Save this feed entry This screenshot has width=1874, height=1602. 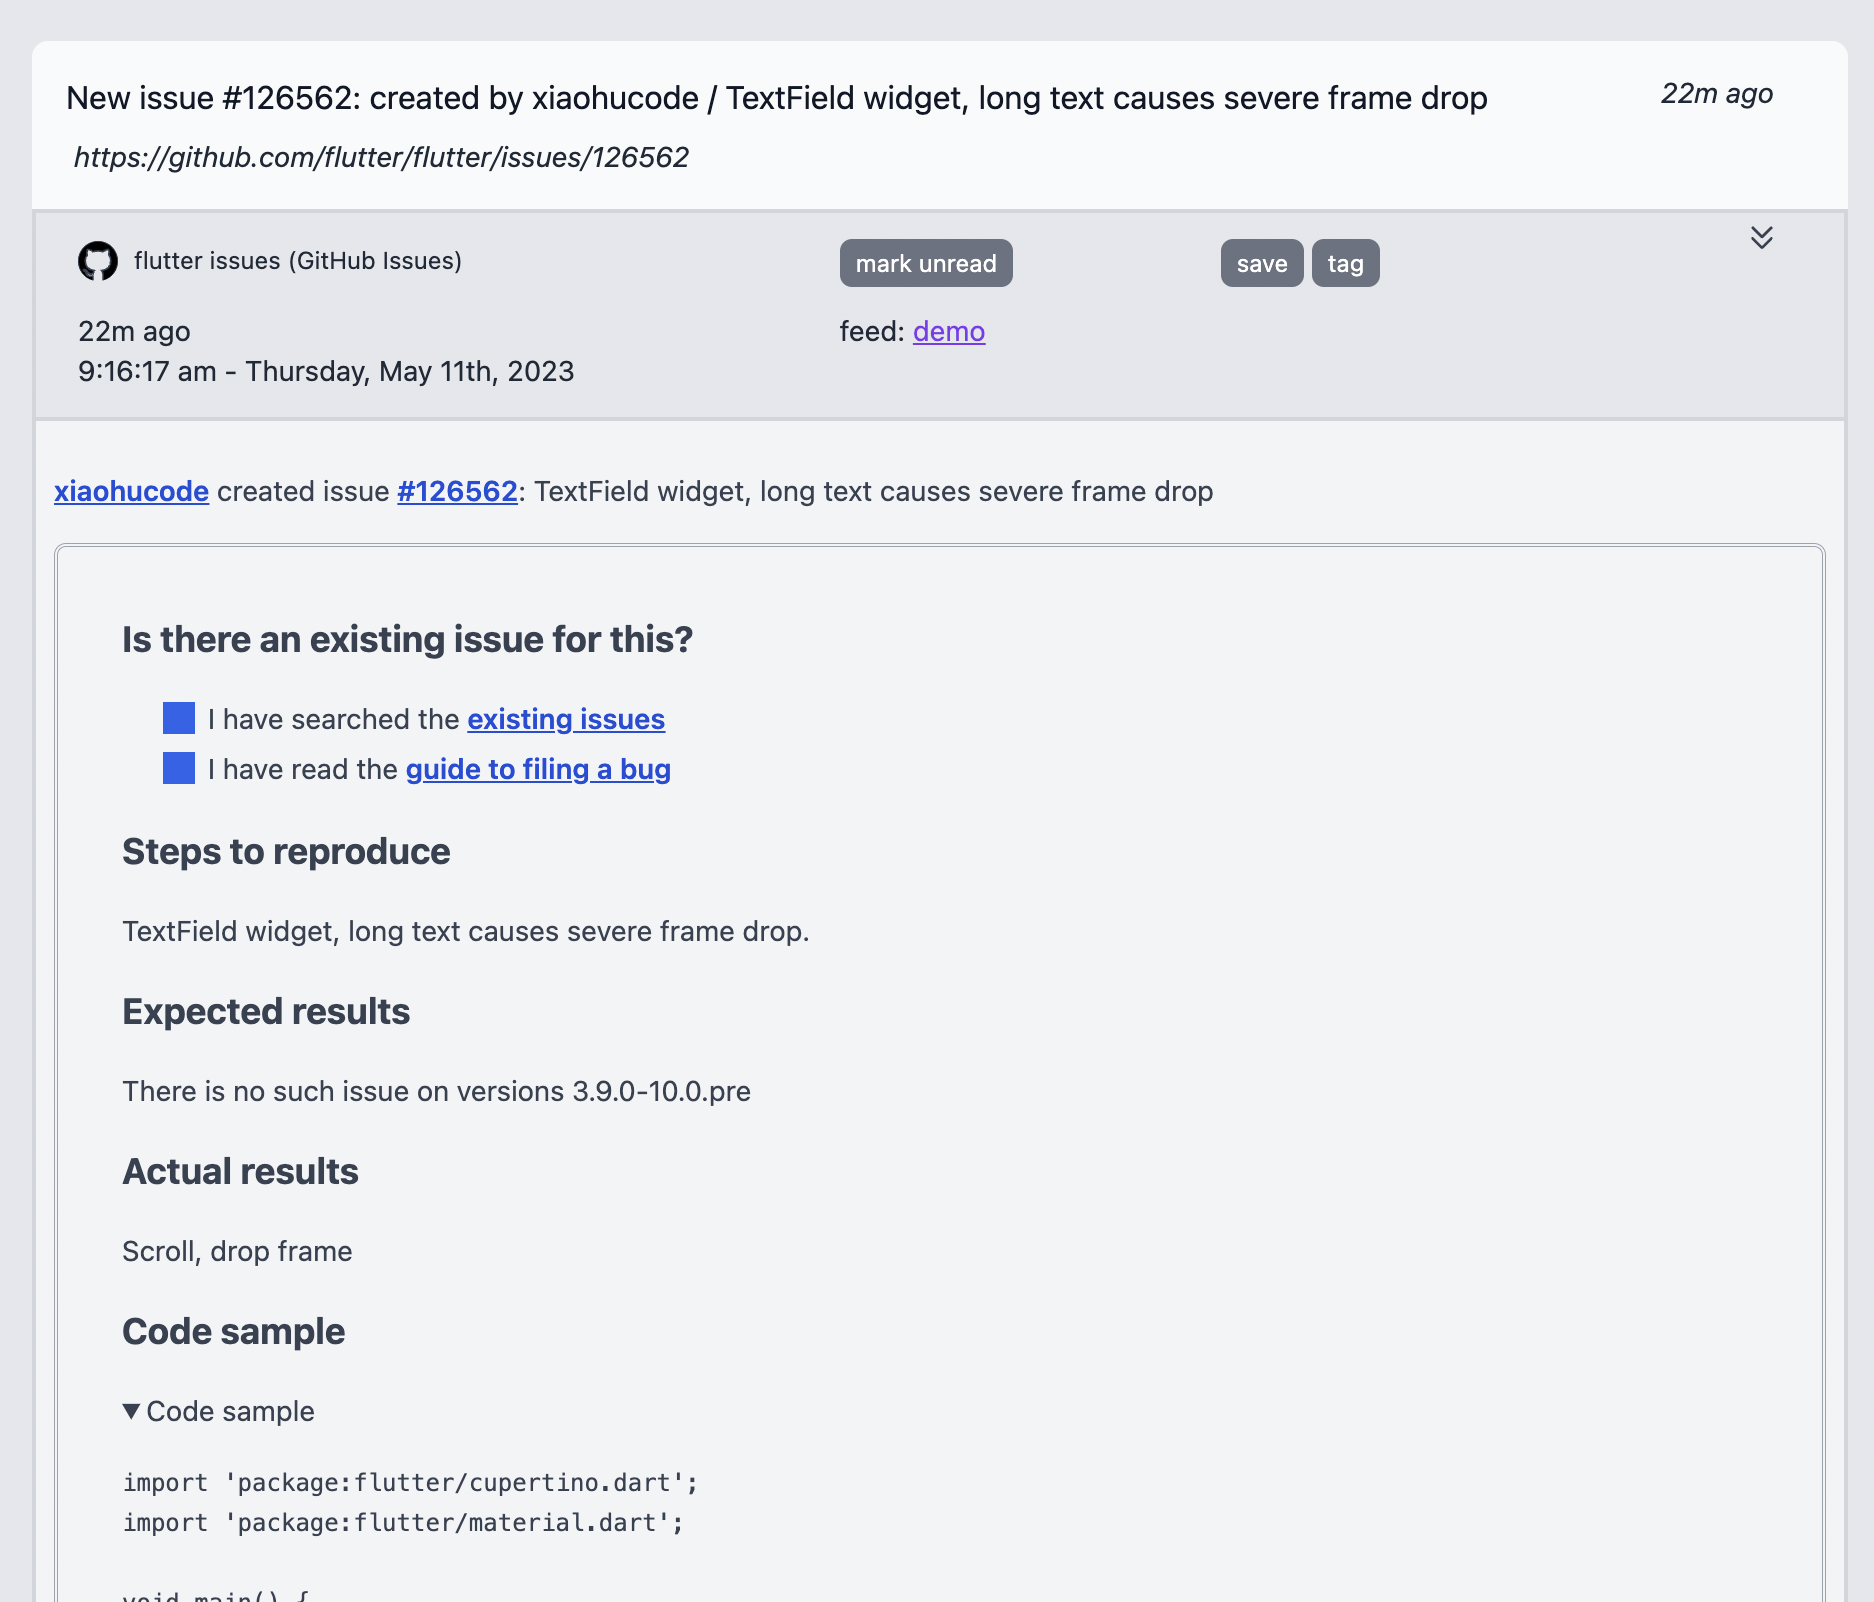(x=1262, y=263)
